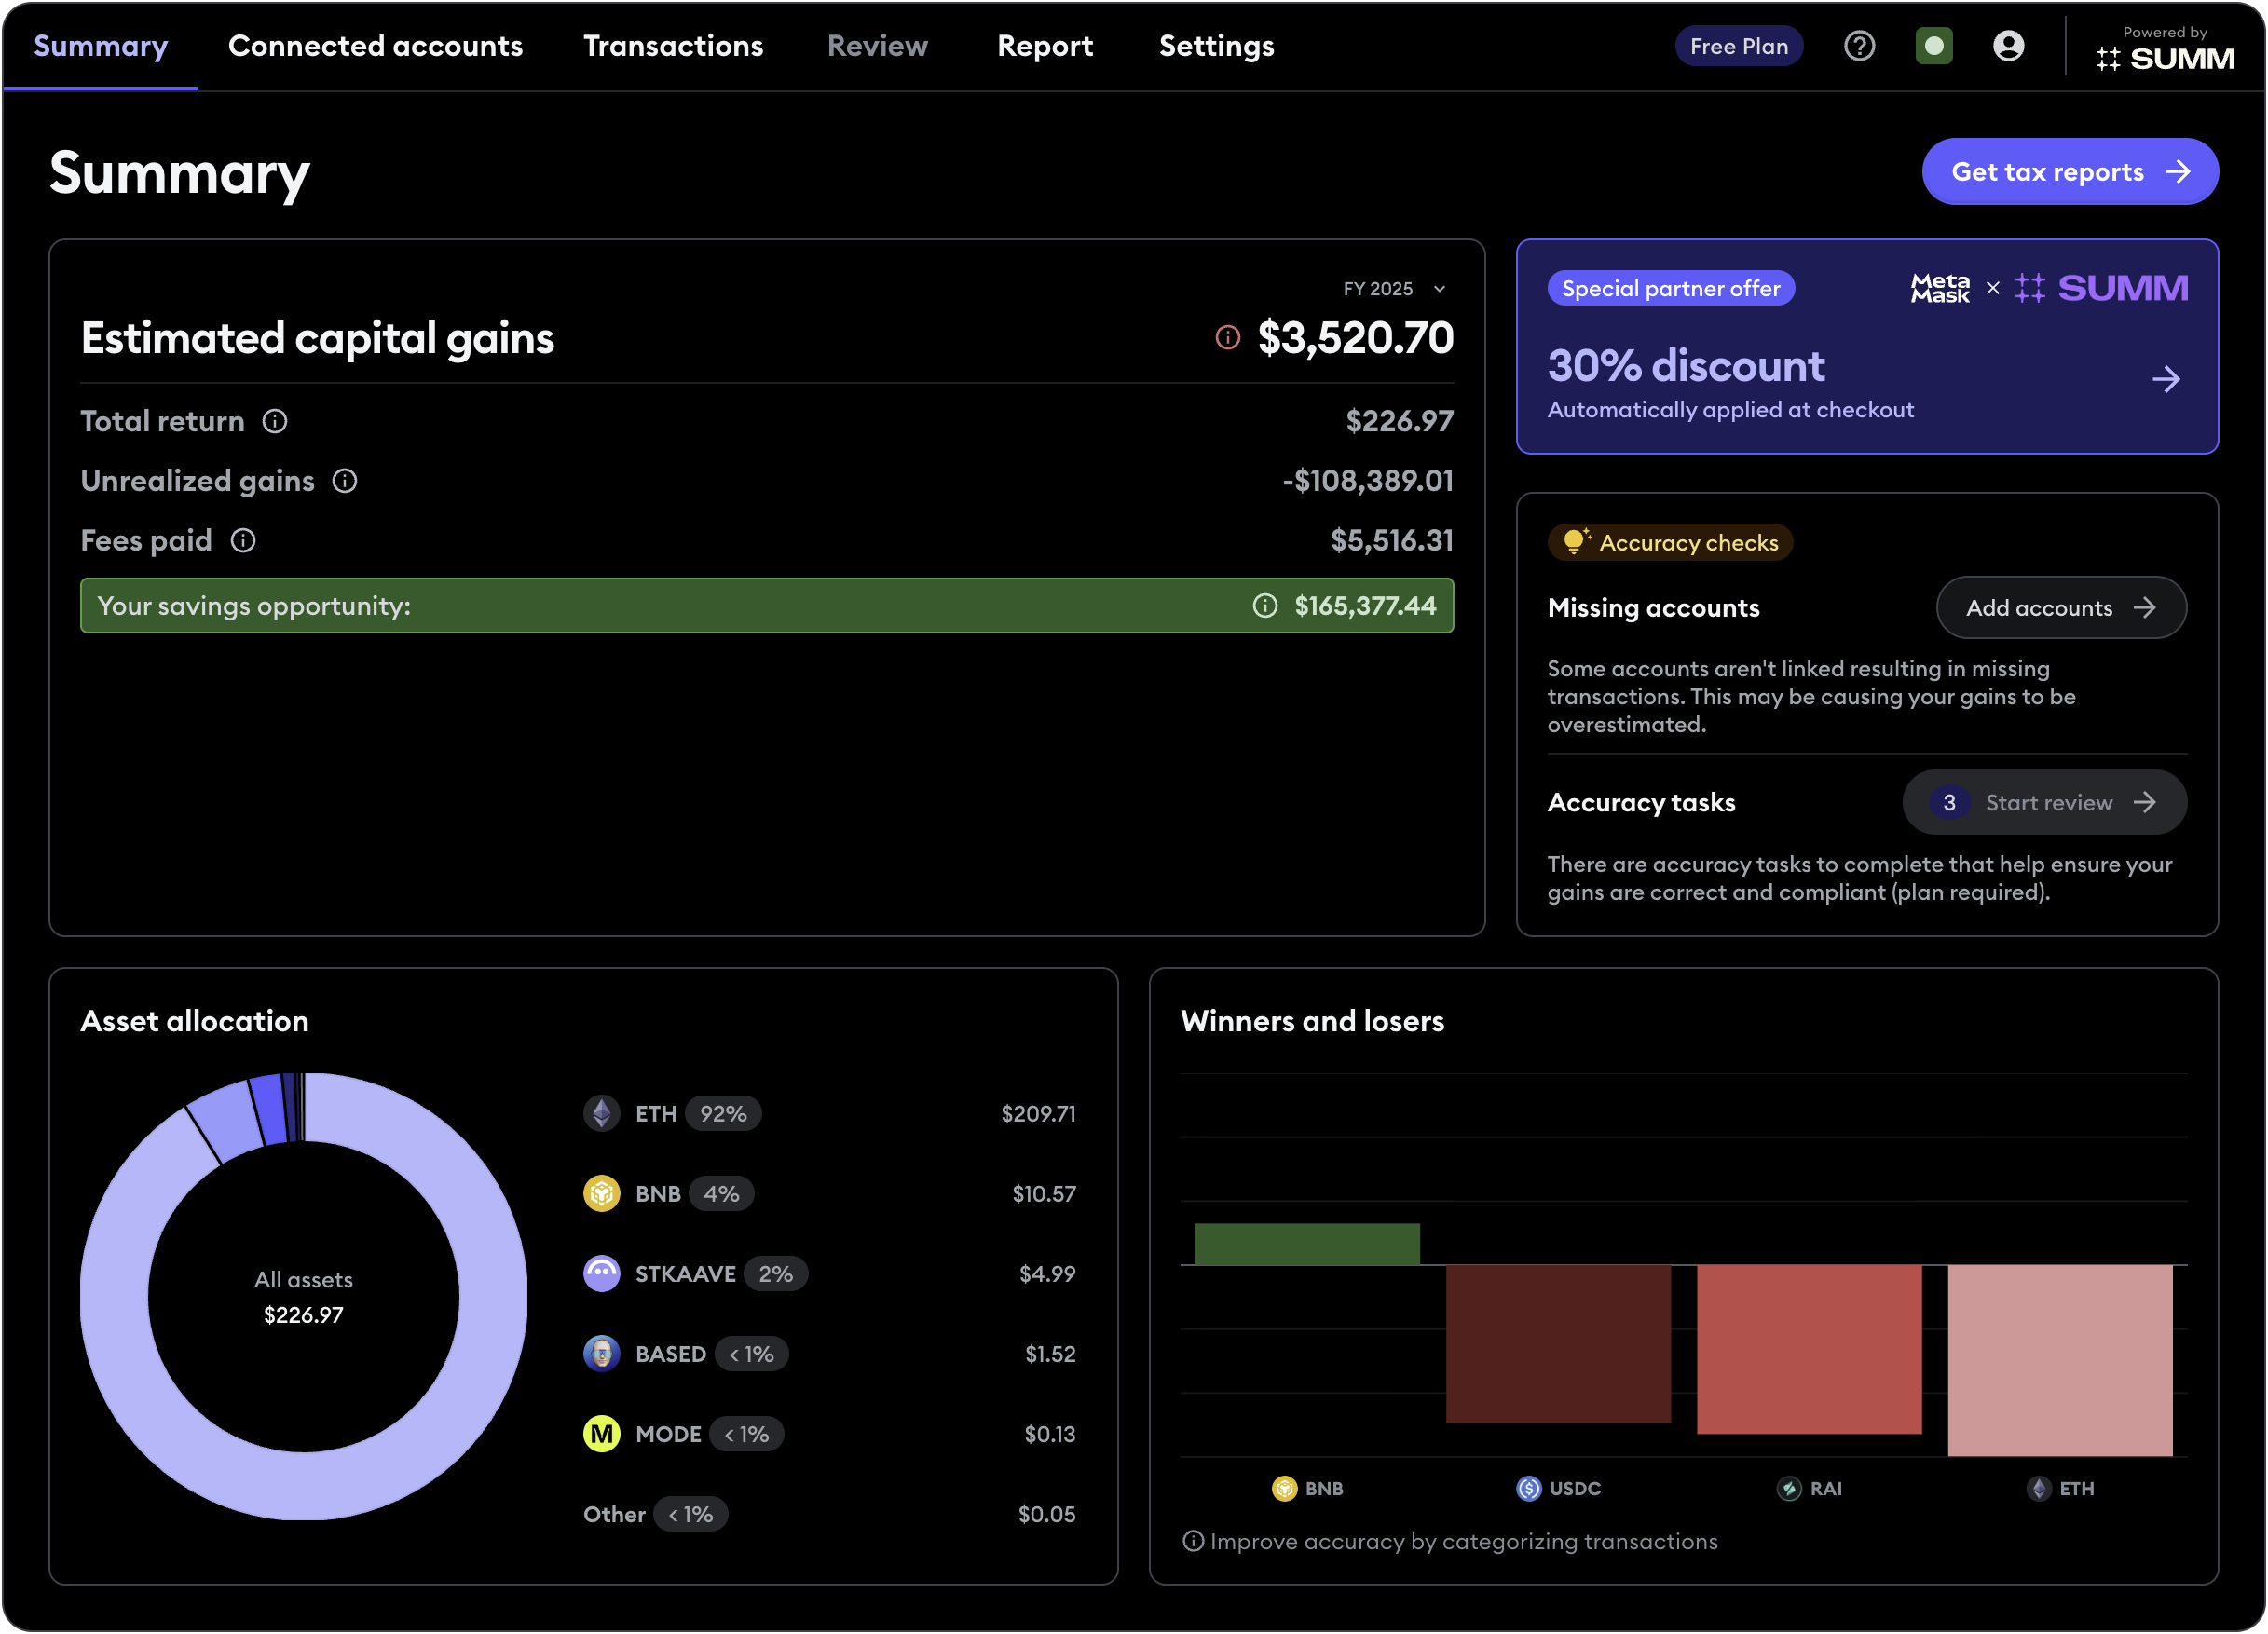Click the All assets donut center
This screenshot has height=1634, width=2268.
pyautogui.click(x=303, y=1297)
